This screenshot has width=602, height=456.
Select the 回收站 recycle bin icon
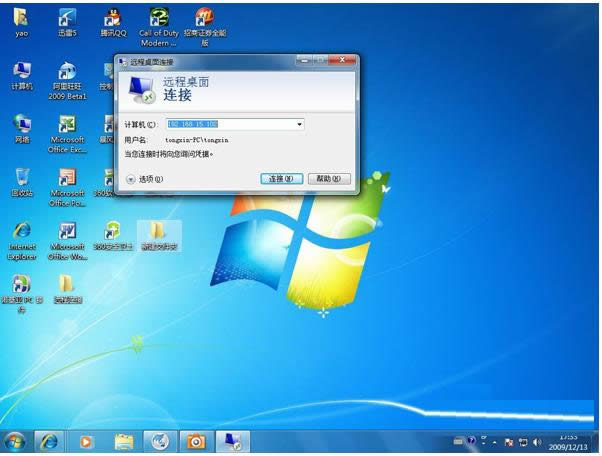click(x=21, y=178)
